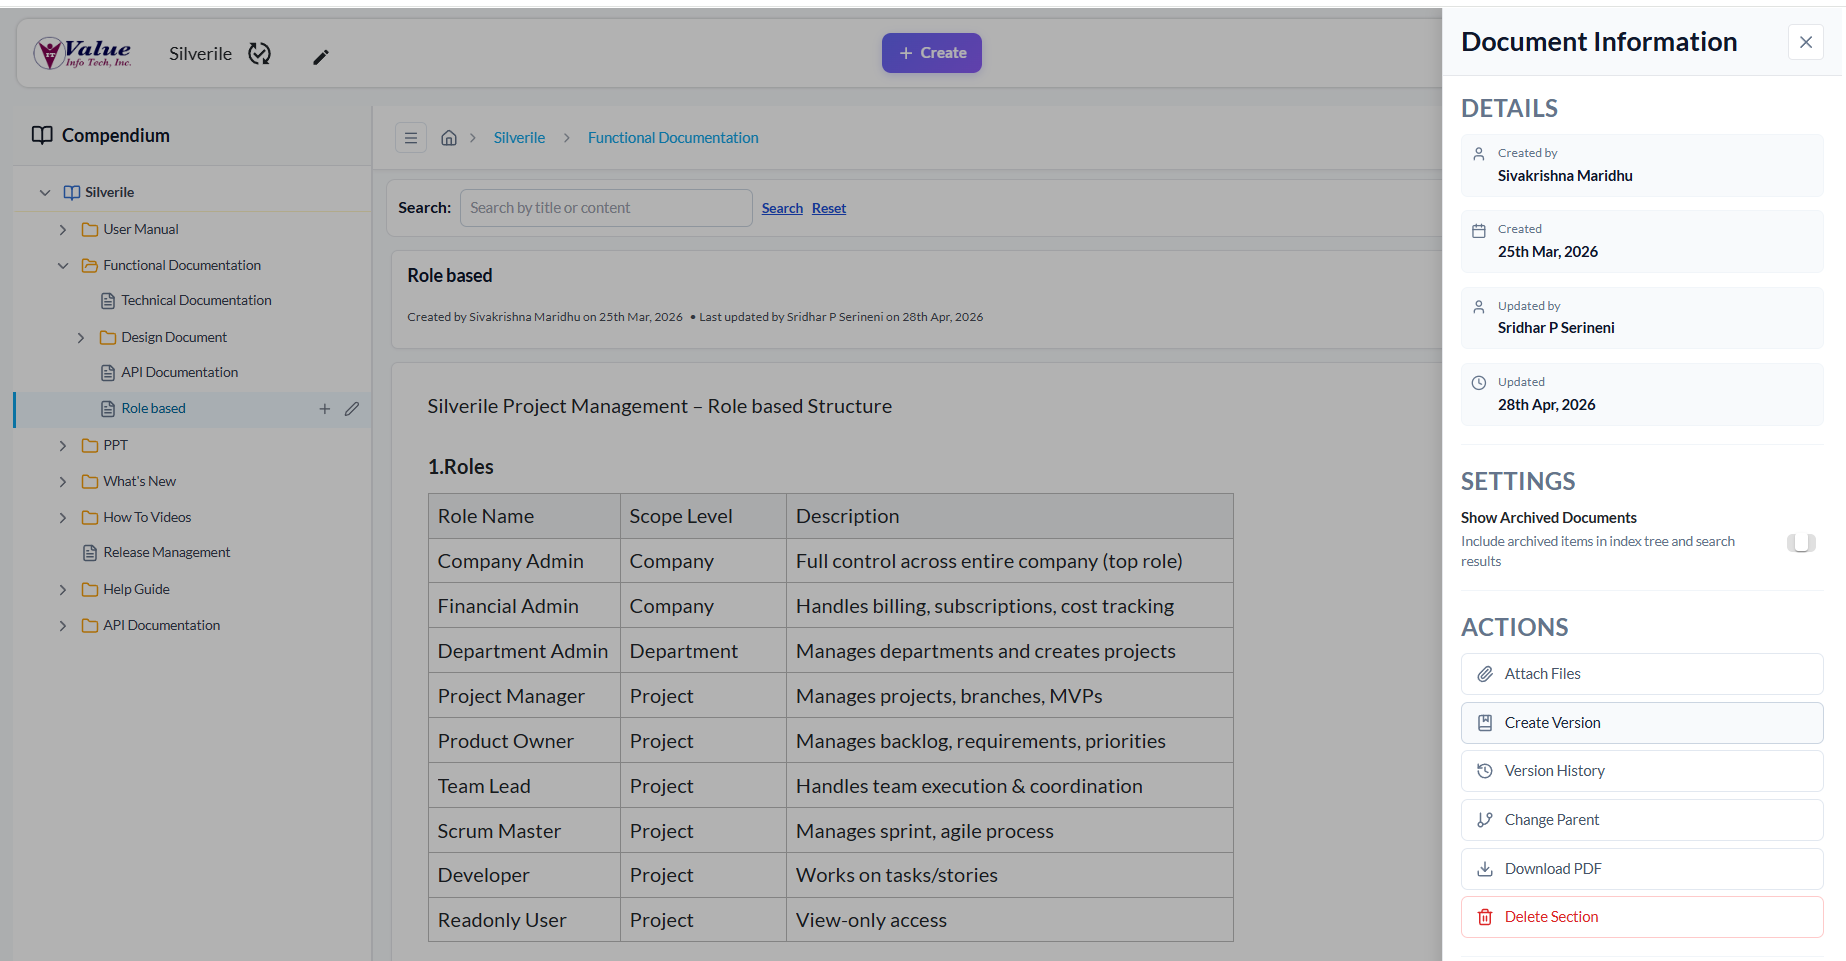
Task: Click Delete Section button
Action: (x=1642, y=917)
